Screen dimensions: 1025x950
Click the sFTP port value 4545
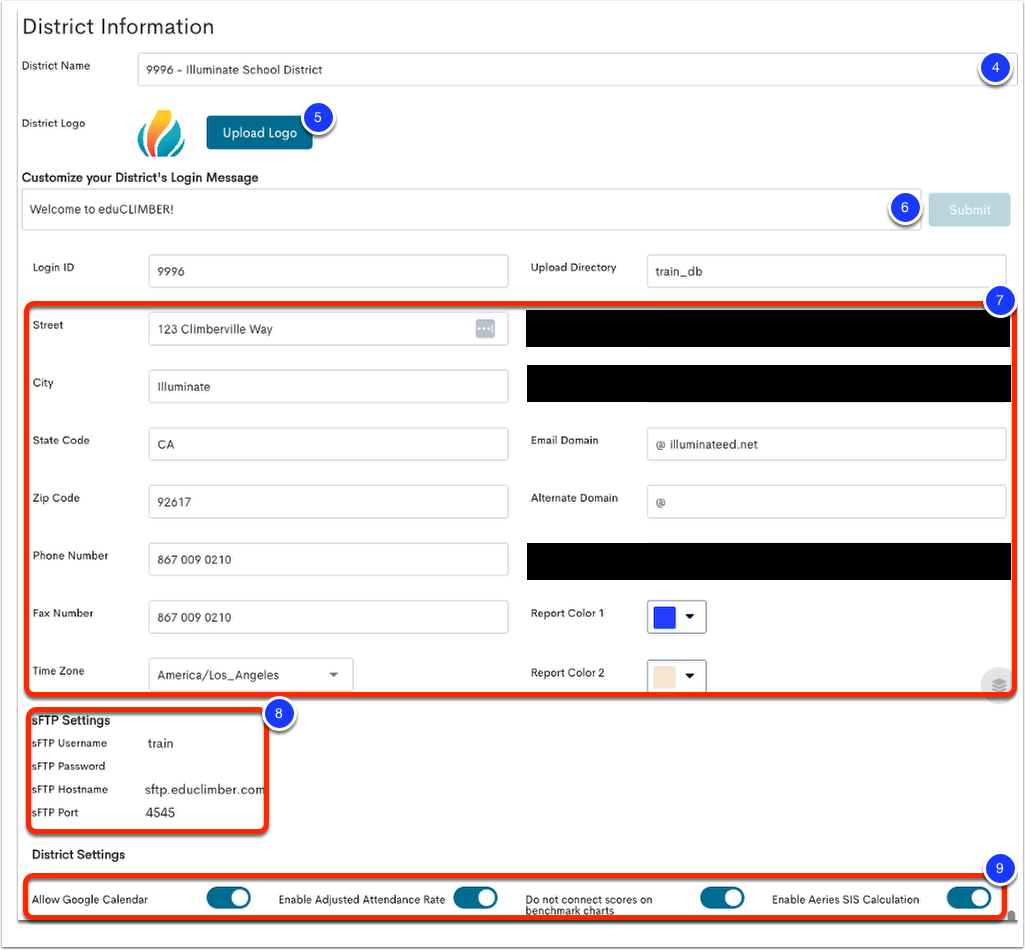tap(160, 812)
